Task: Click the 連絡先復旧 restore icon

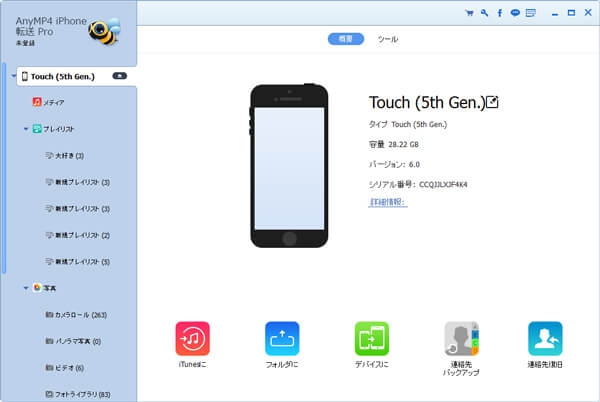Action: (x=546, y=339)
